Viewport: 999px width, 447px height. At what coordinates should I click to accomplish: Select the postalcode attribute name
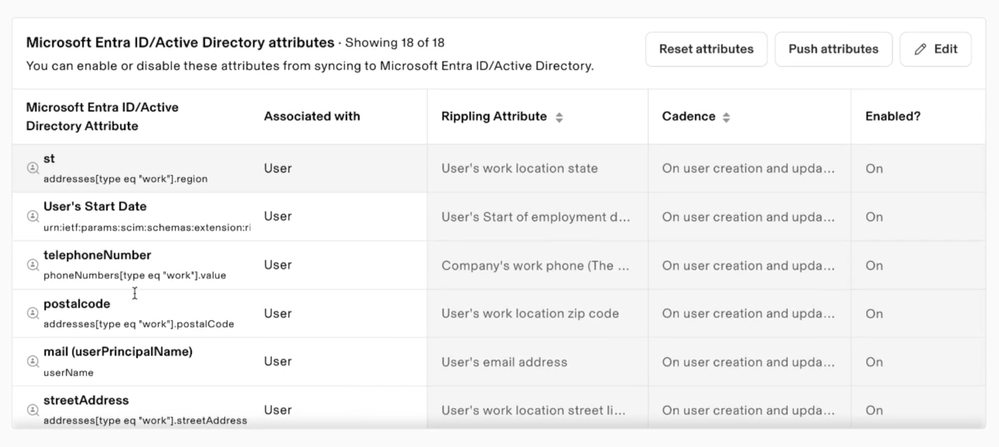click(x=76, y=304)
